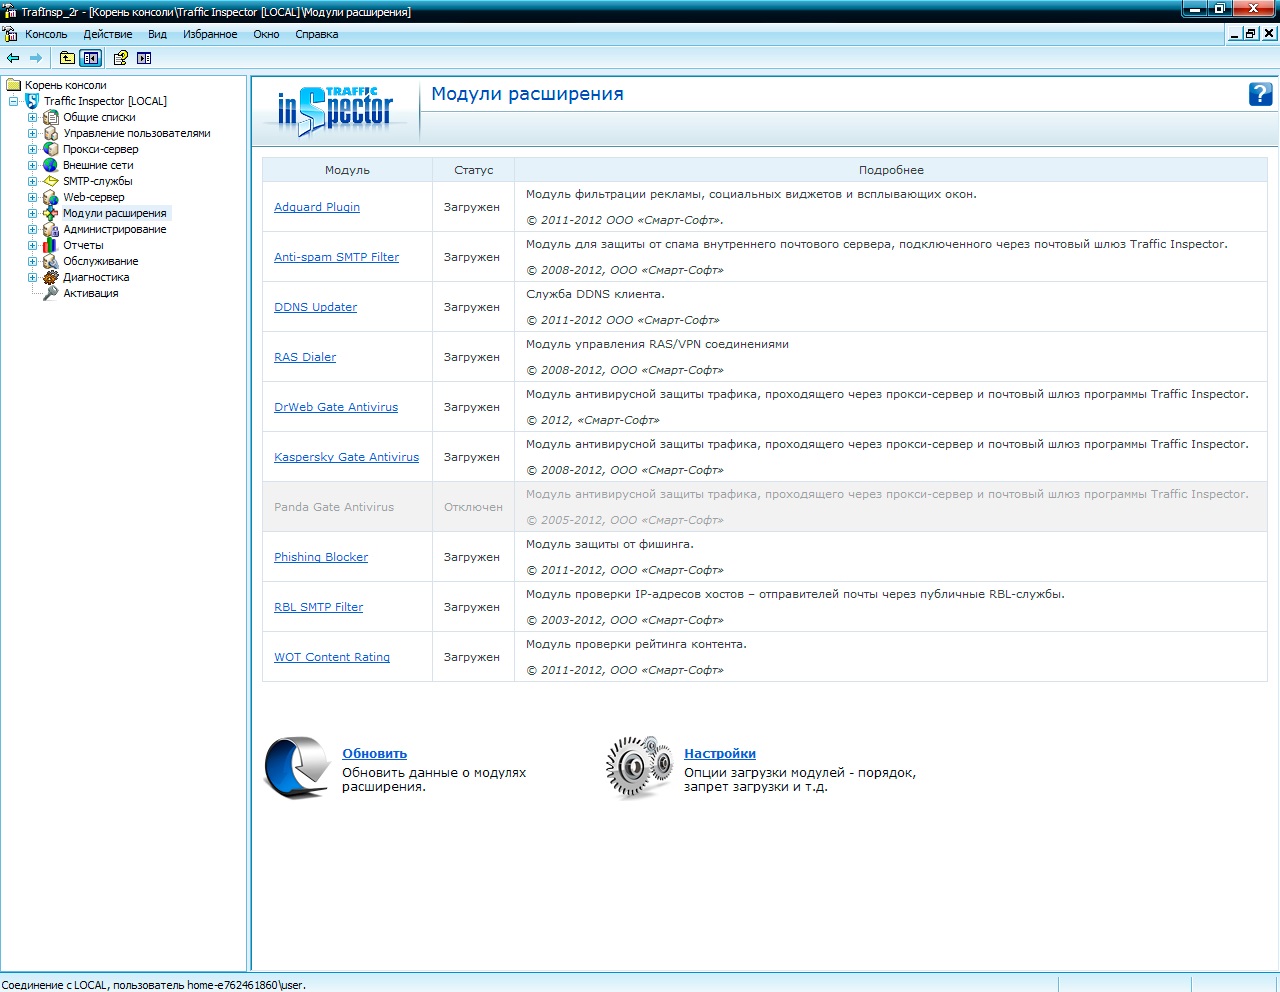The width and height of the screenshot is (1280, 992).
Task: Click the Обслуживание tree icon
Action: pos(51,261)
